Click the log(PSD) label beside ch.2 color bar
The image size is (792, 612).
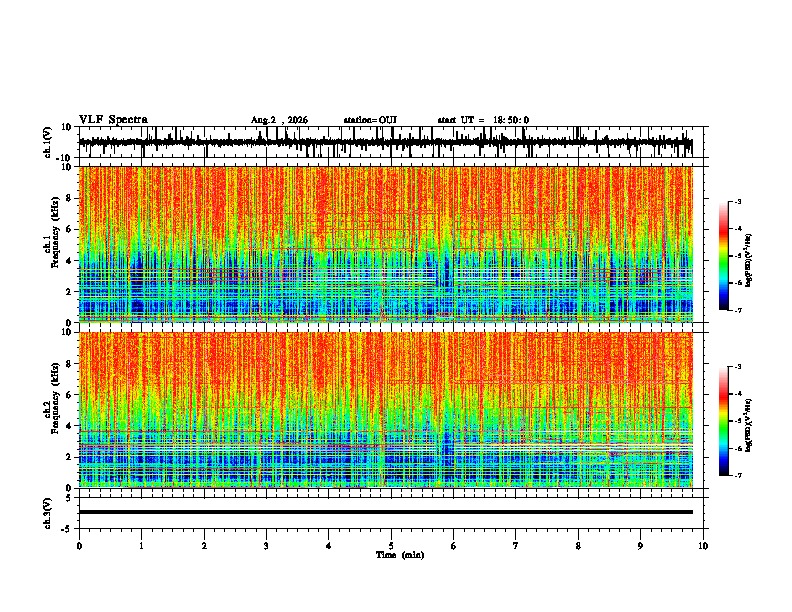748,425
